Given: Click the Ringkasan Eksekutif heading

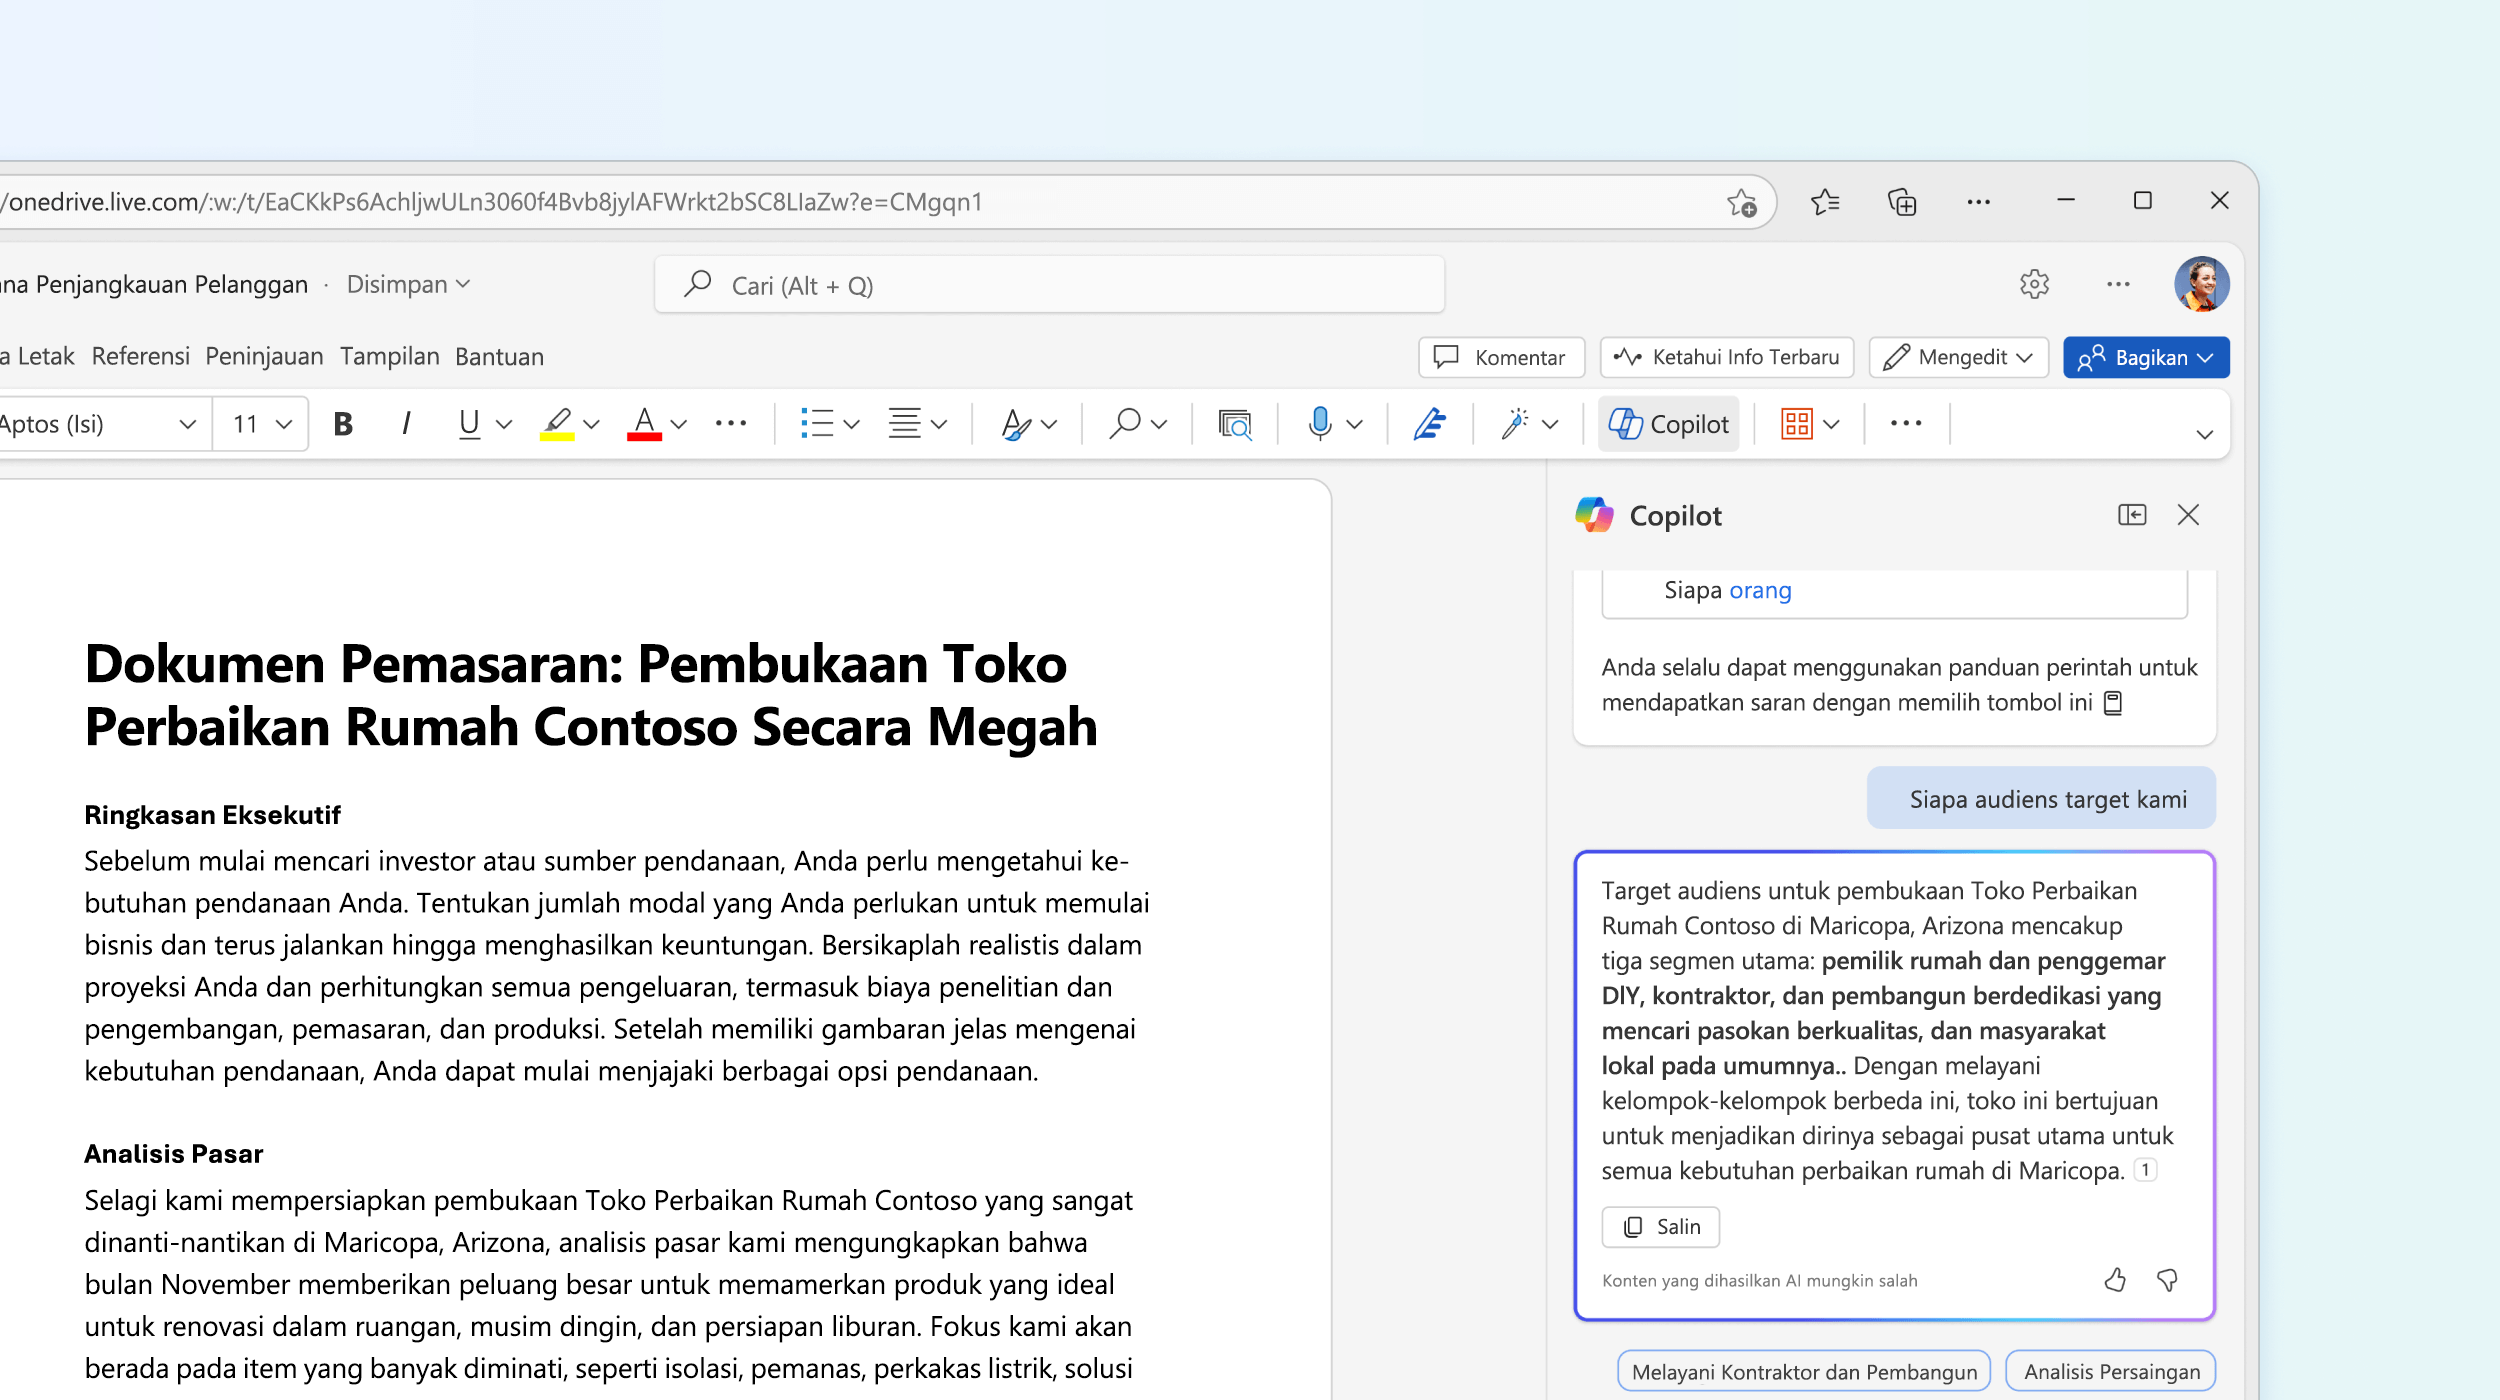Looking at the screenshot, I should [212, 815].
